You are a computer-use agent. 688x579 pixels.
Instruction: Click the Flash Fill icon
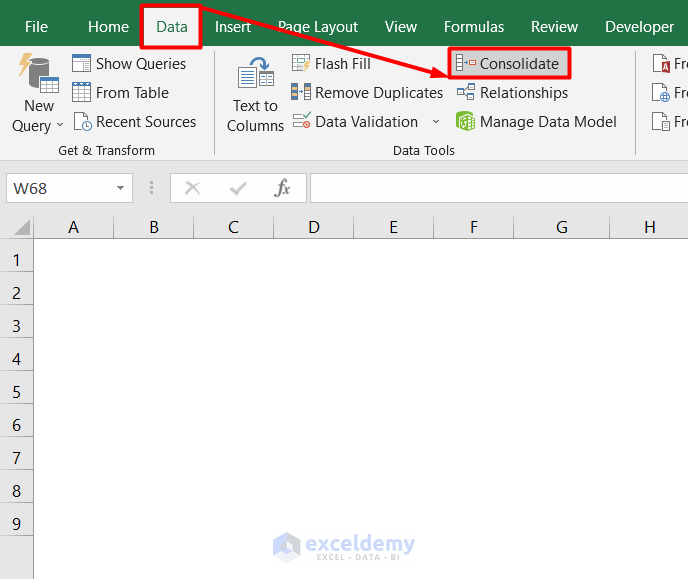(x=301, y=63)
